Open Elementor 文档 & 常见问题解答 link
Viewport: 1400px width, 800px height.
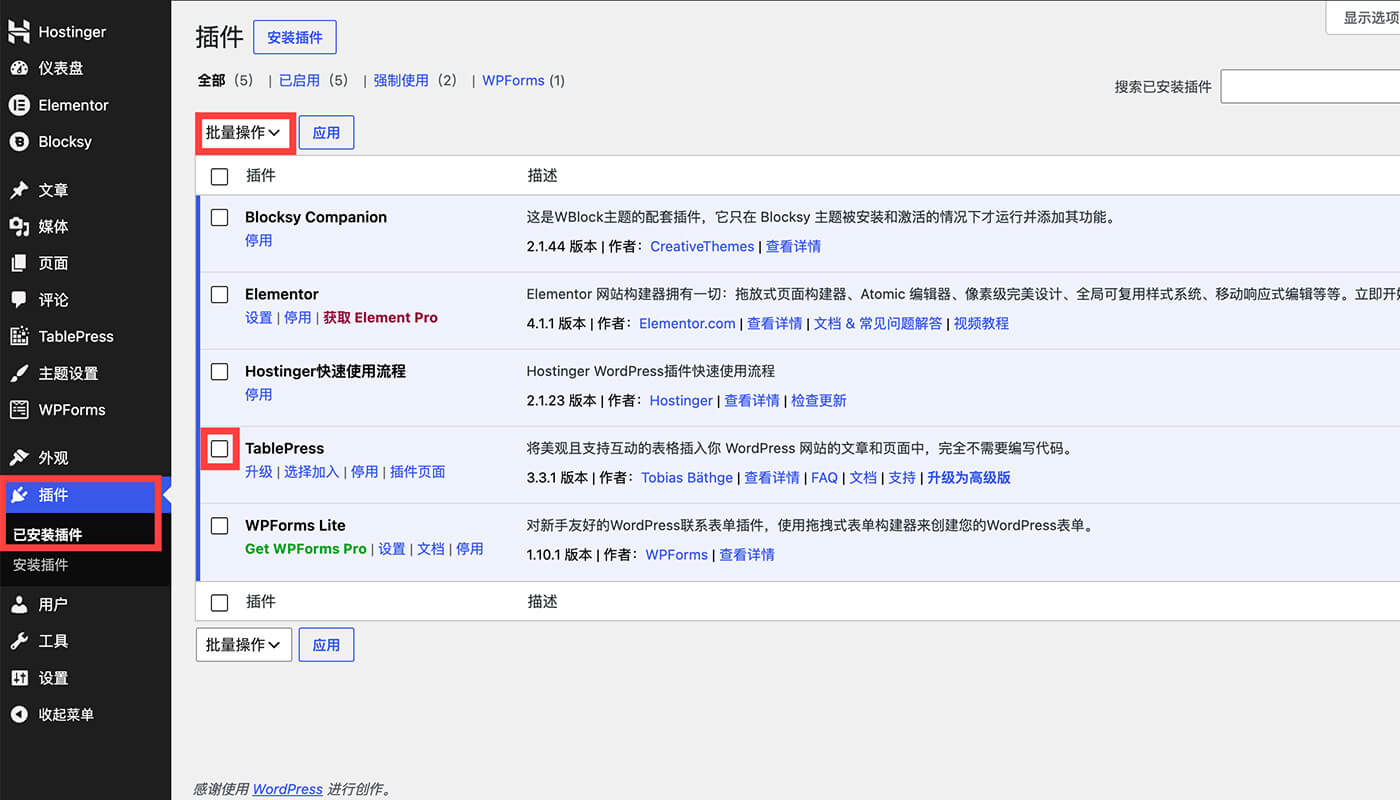(x=878, y=323)
